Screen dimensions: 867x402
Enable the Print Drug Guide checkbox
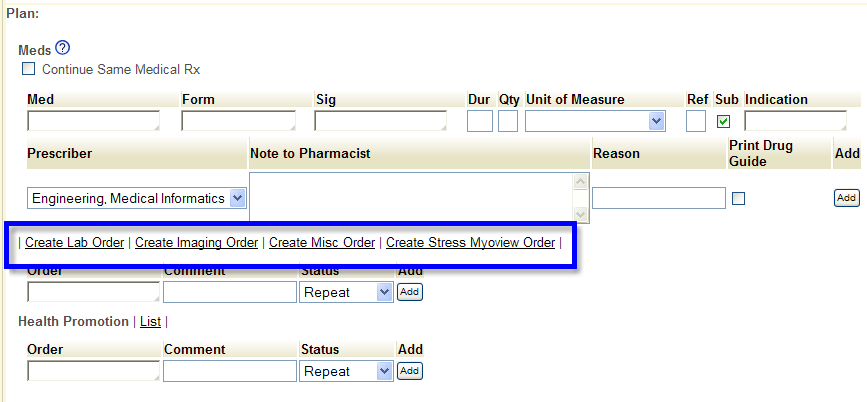[738, 199]
